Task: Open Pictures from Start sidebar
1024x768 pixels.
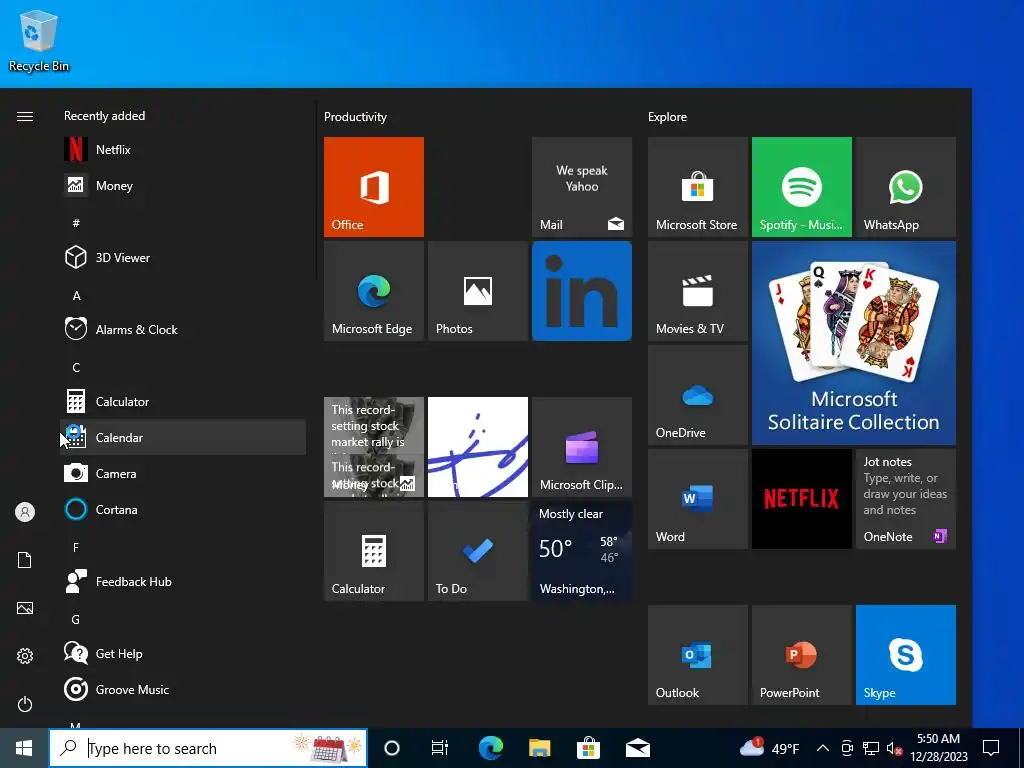Action: tap(25, 608)
